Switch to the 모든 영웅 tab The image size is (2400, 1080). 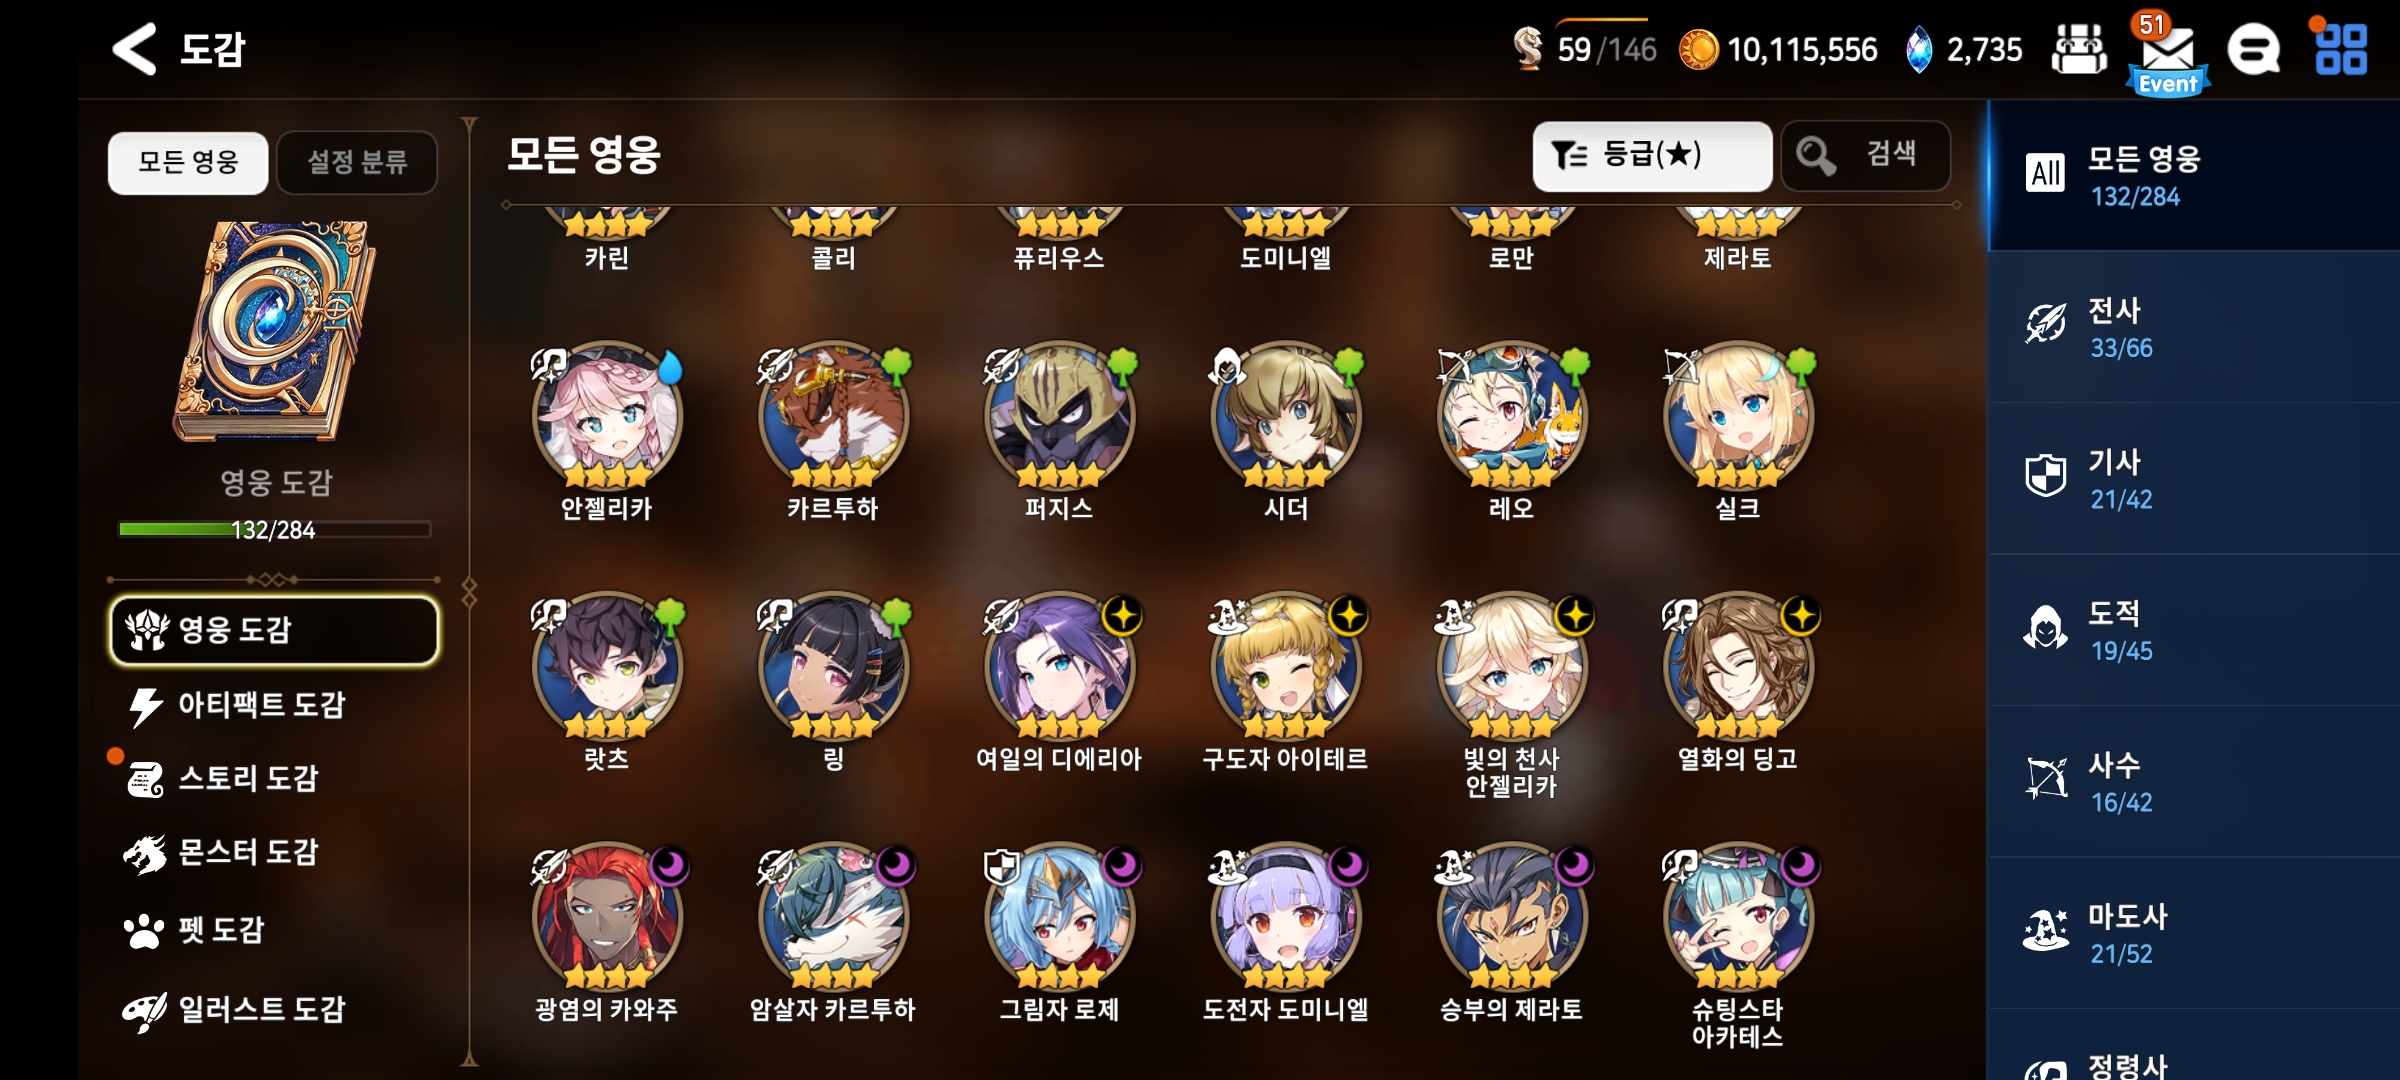(x=188, y=162)
